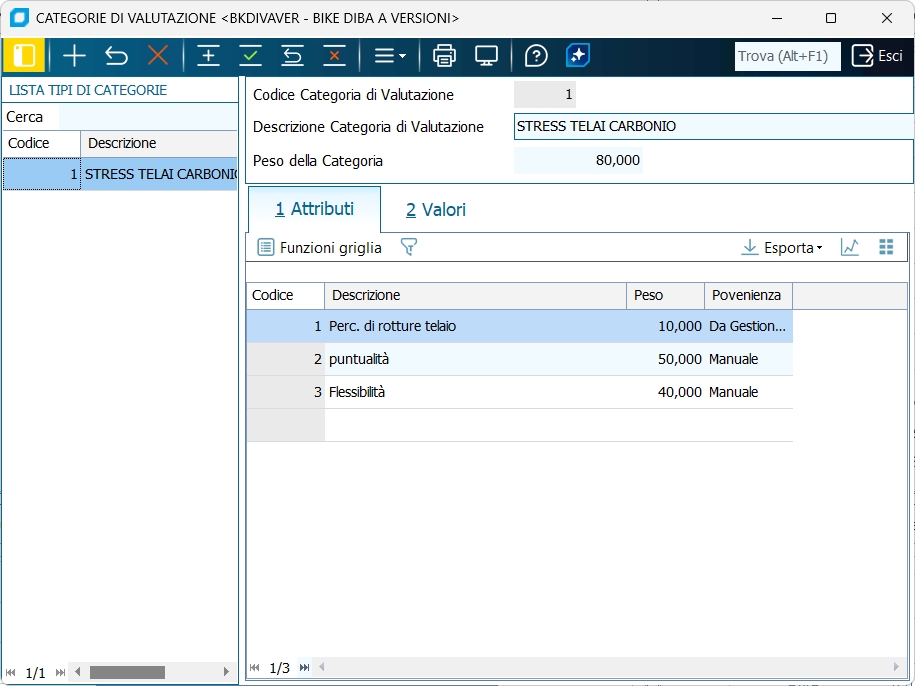Viewport: 915px width, 686px height.
Task: Minimize the Categorie di Valutazione window
Action: pos(777,18)
